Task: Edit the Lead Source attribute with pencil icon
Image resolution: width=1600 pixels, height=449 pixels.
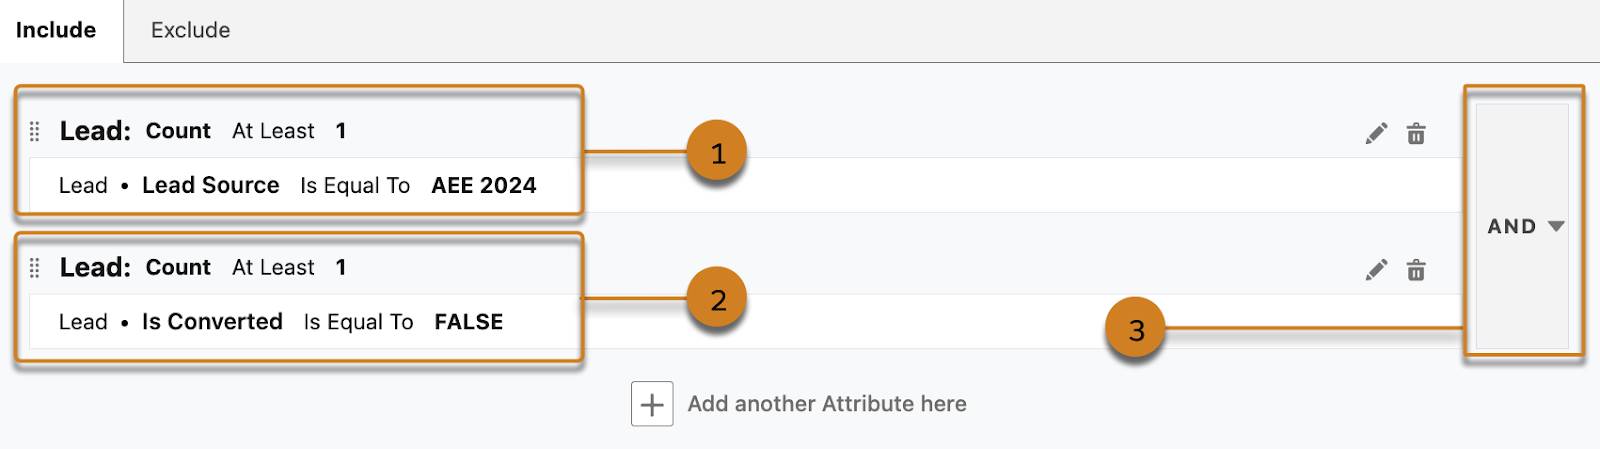Action: (x=1376, y=133)
